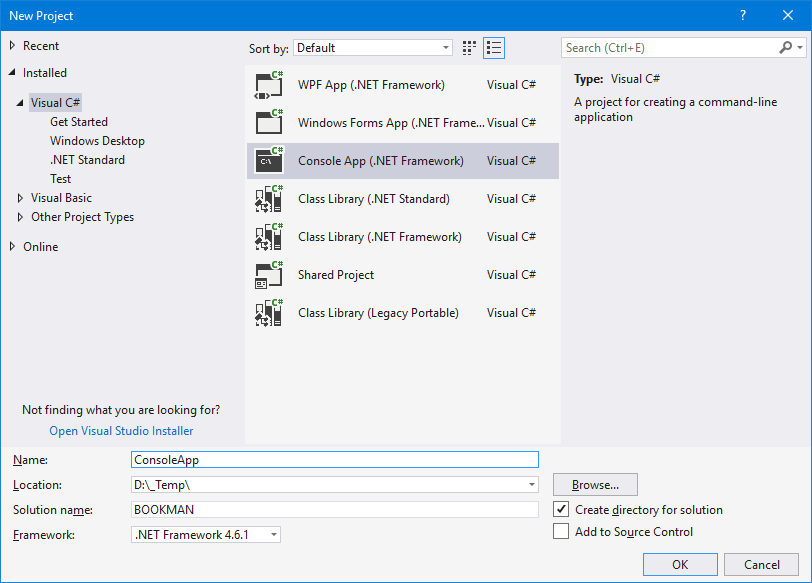
Task: Select the Visual C# tree node
Action: coord(55,103)
